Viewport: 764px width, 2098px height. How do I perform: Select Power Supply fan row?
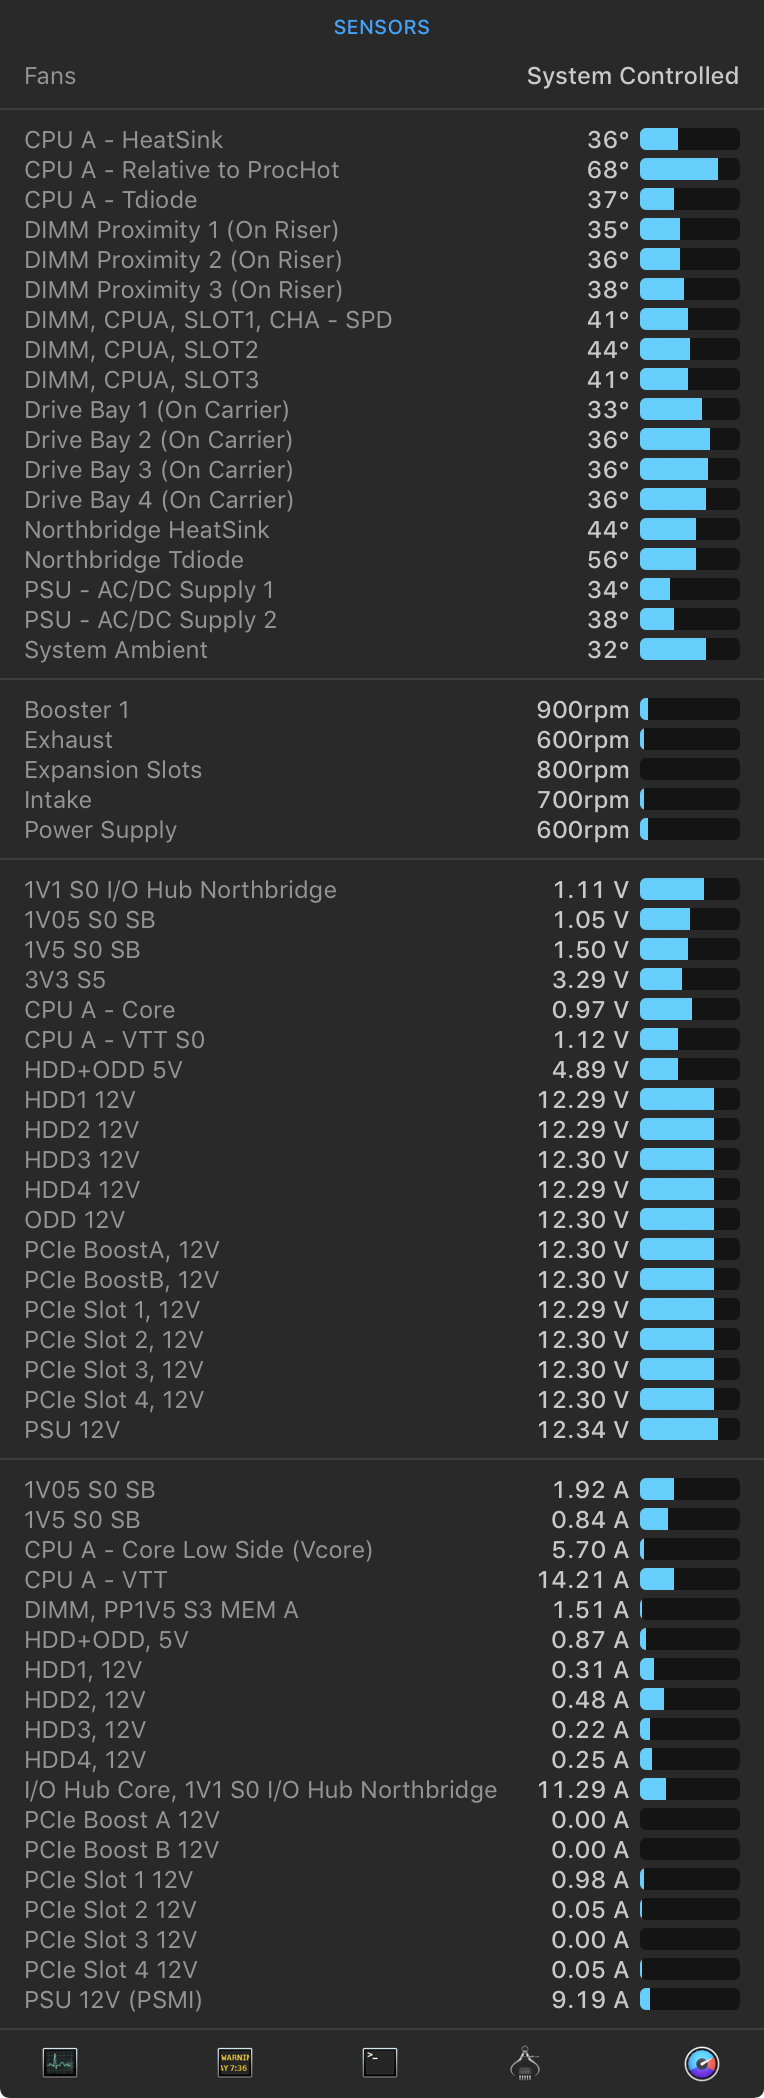[x=101, y=830]
